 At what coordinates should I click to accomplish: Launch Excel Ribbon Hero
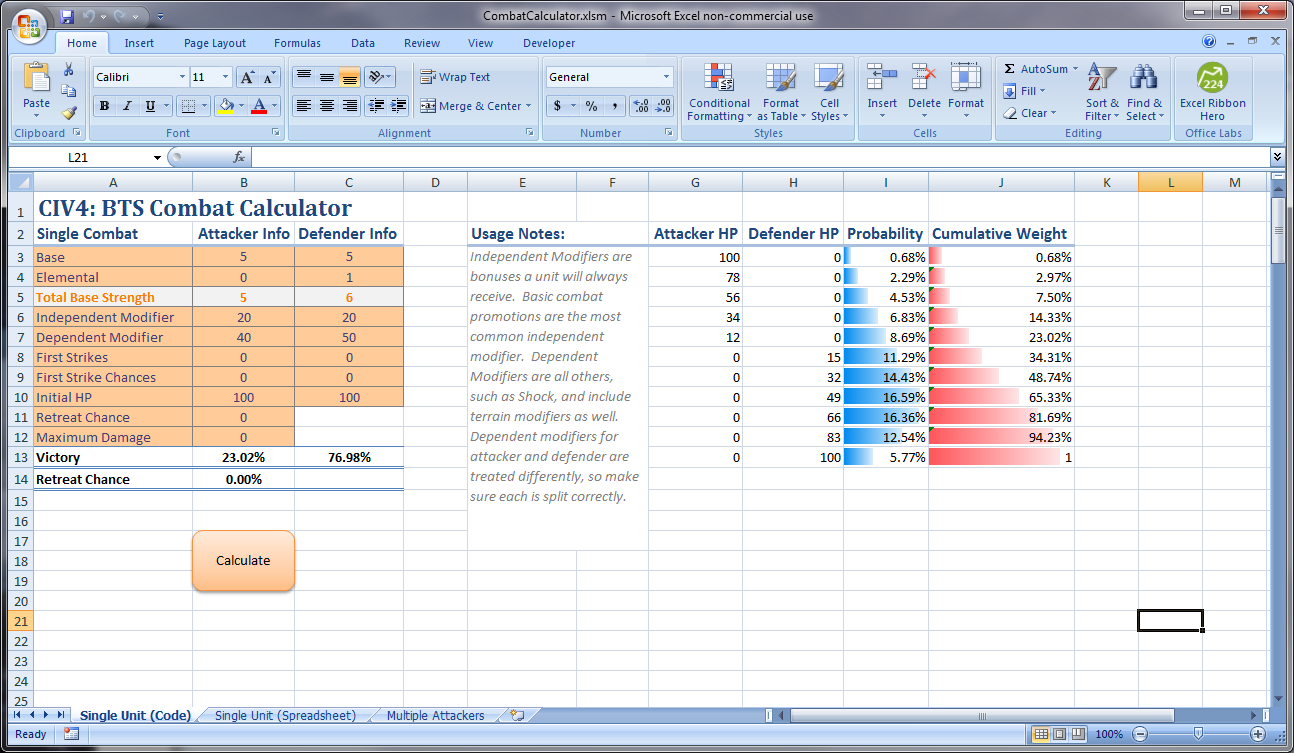(x=1212, y=91)
